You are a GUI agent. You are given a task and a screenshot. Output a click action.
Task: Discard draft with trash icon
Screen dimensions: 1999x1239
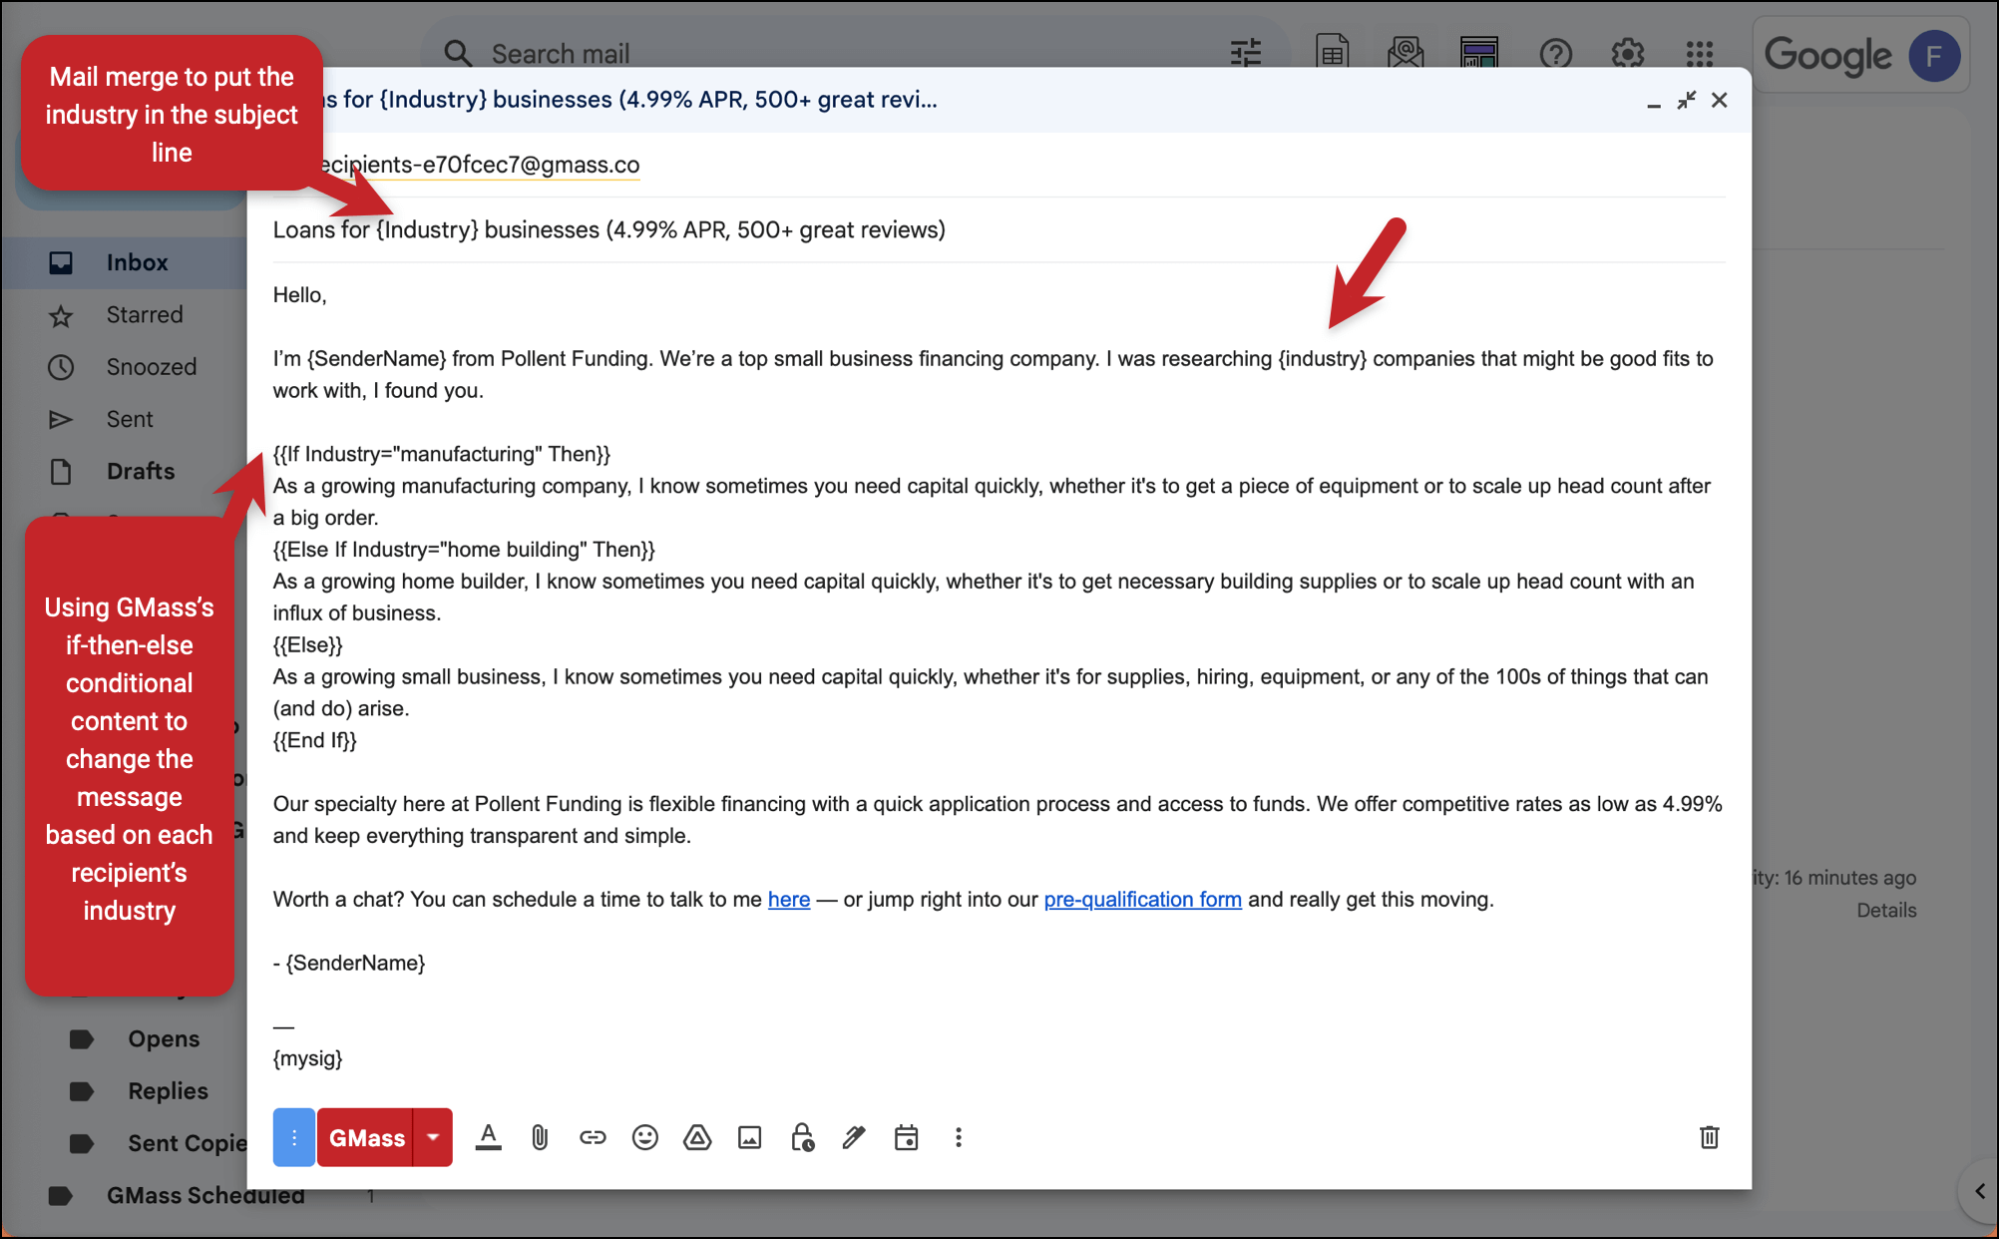pos(1709,1137)
